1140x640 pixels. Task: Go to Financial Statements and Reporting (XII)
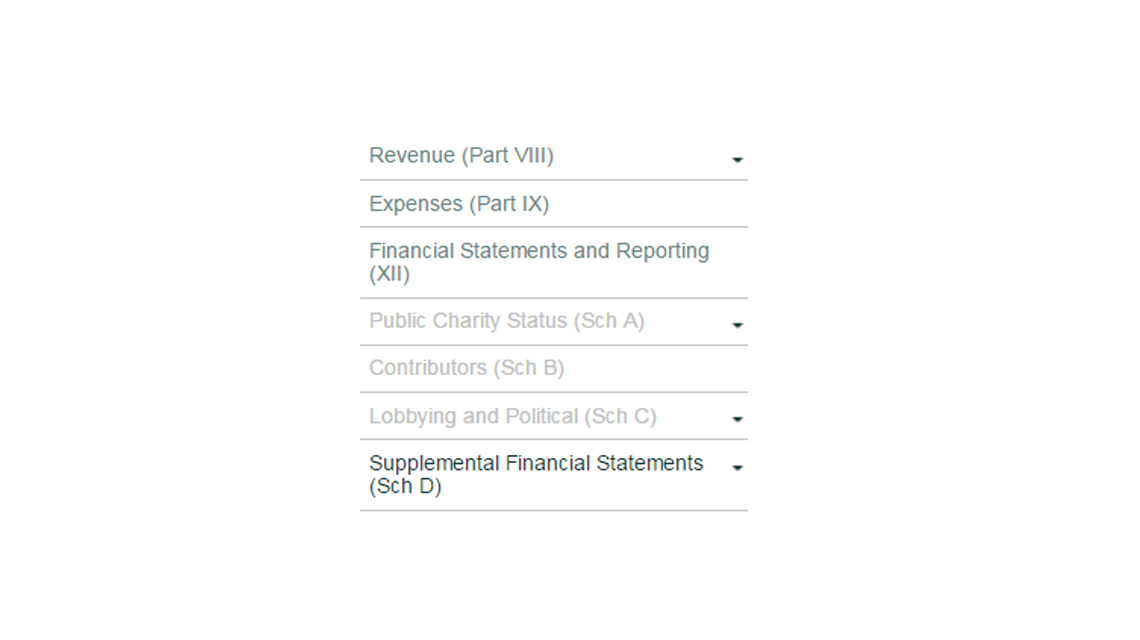539,262
